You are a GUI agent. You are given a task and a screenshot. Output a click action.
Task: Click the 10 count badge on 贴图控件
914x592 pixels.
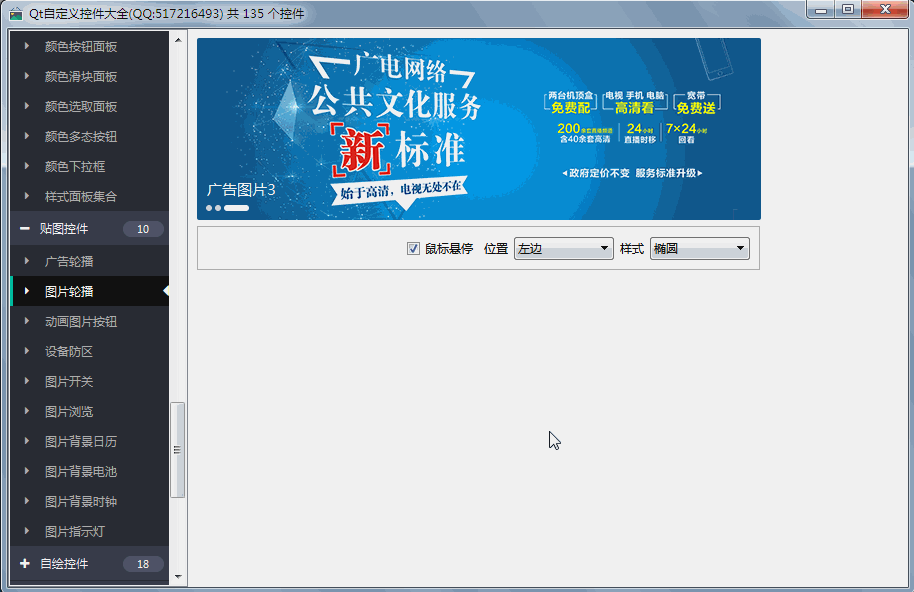tap(143, 229)
